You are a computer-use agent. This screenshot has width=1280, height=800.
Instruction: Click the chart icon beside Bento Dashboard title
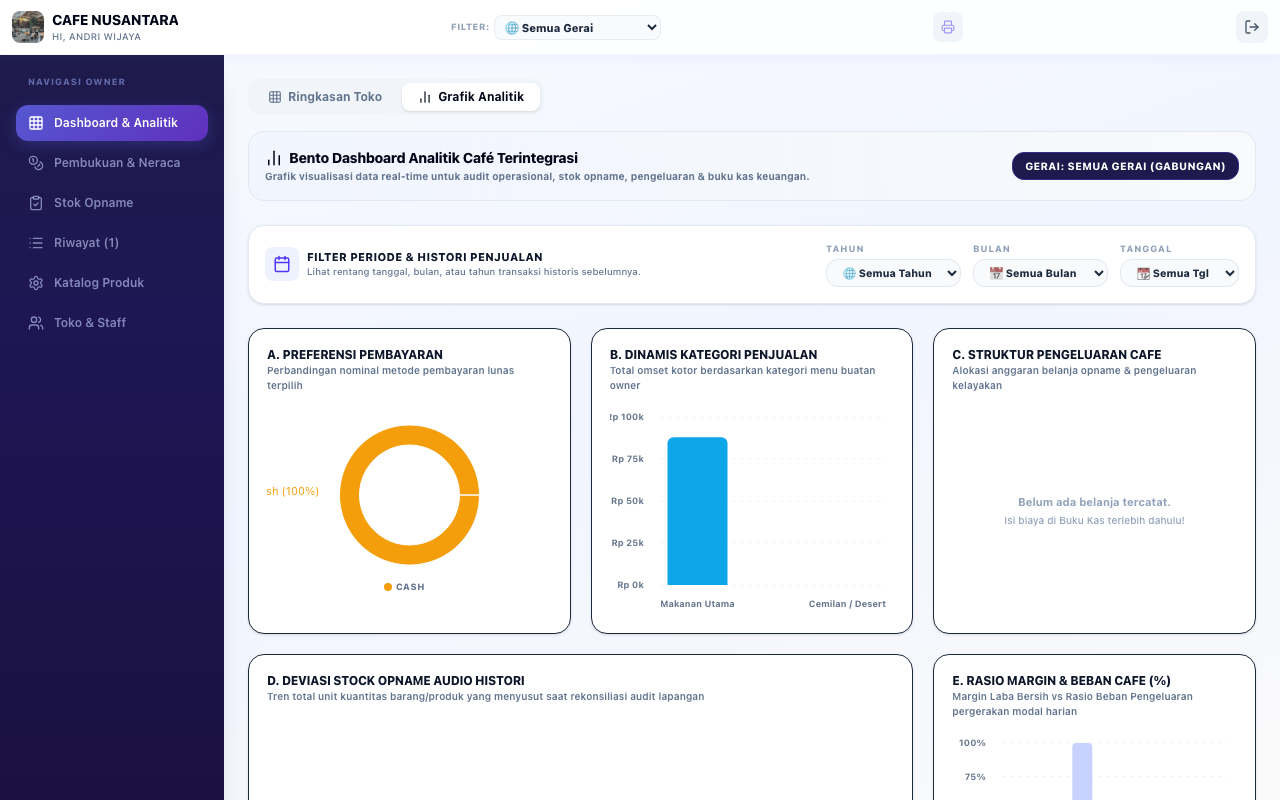pyautogui.click(x=274, y=158)
